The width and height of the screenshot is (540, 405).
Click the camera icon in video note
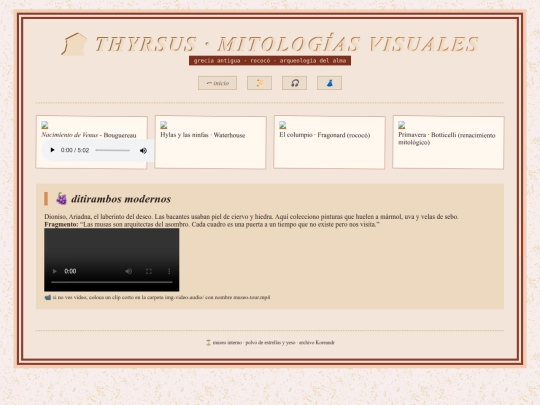(x=48, y=297)
